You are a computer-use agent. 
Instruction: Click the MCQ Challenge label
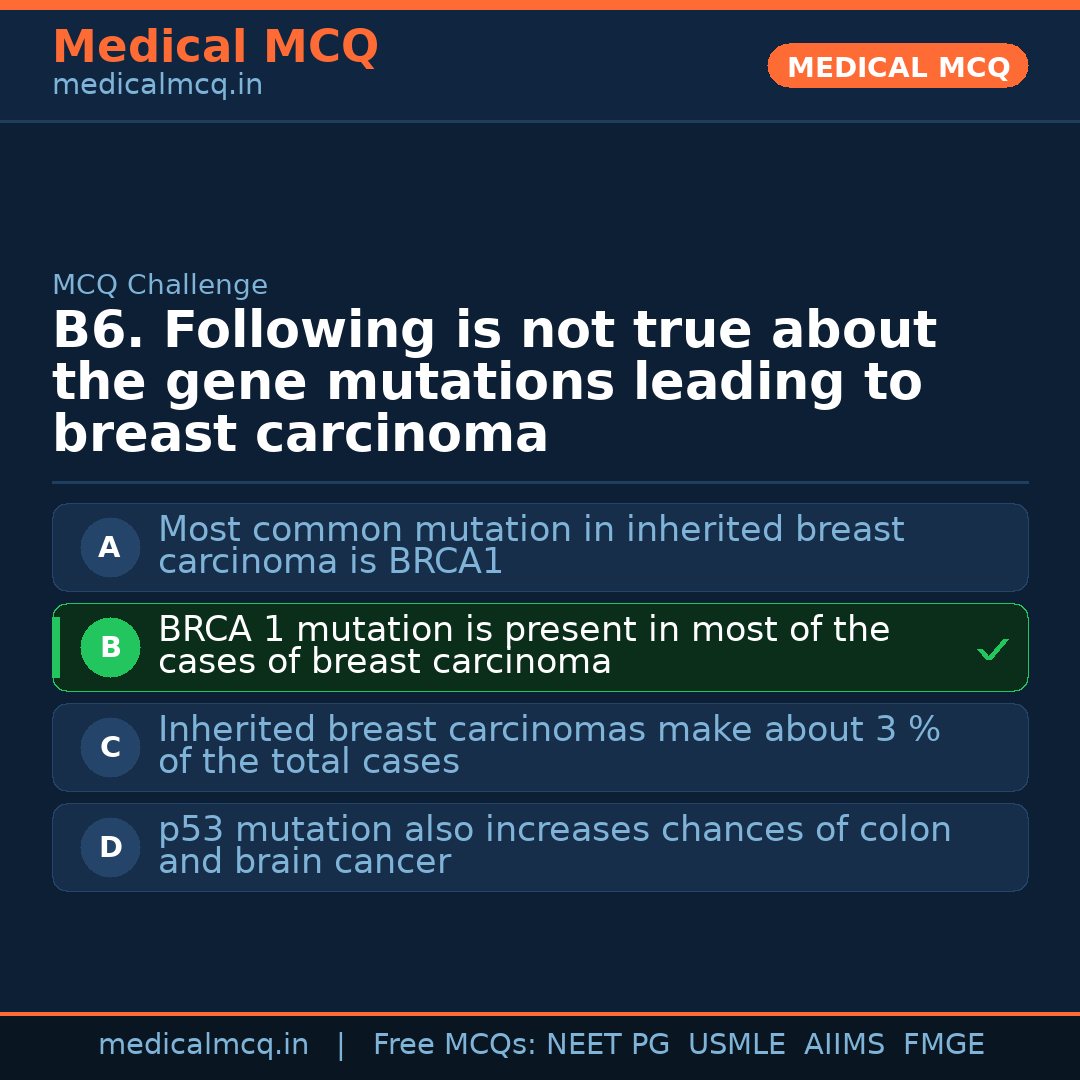[x=160, y=286]
